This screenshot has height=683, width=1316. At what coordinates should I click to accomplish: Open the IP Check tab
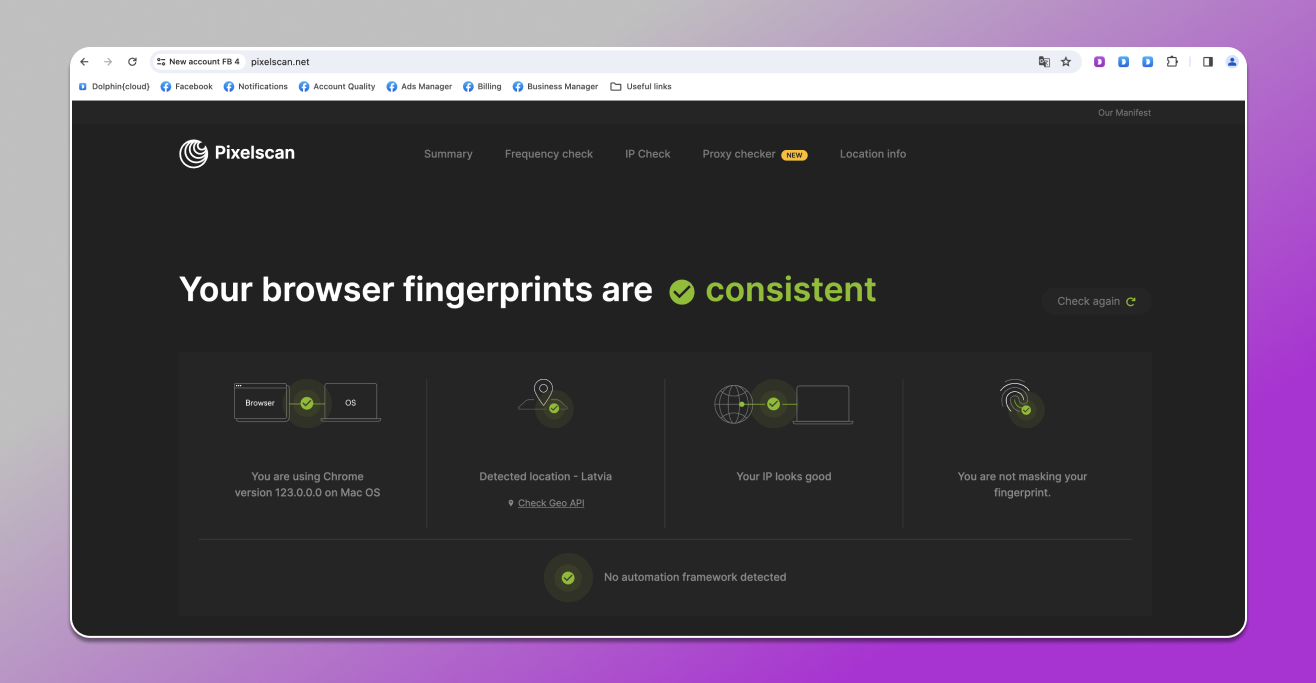tap(648, 154)
